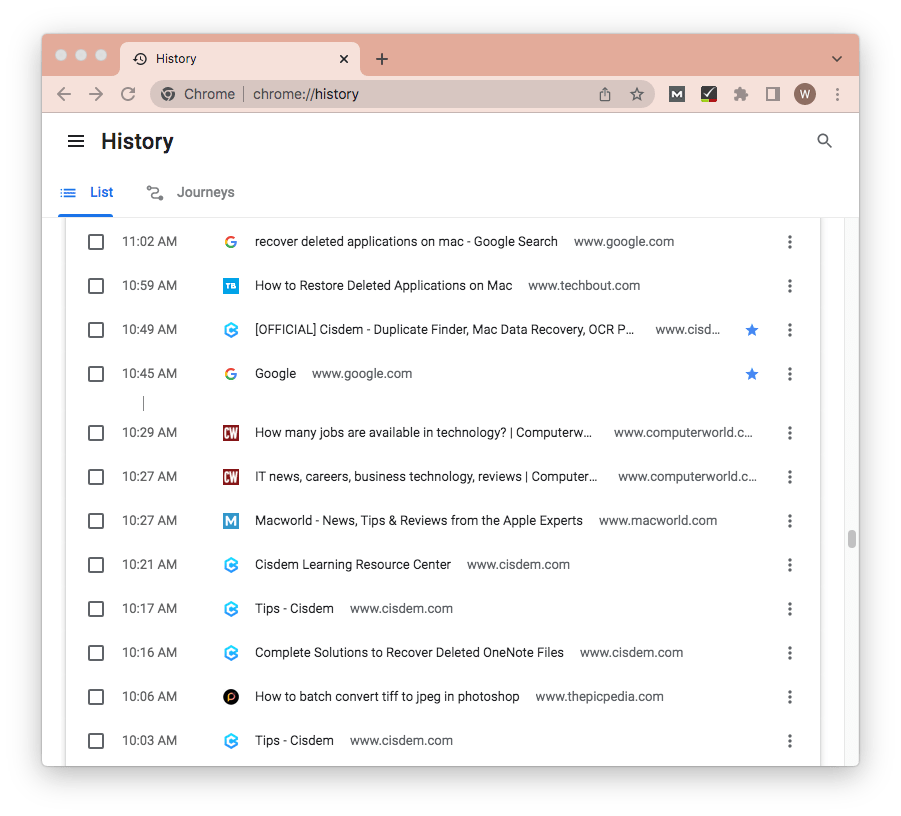The image size is (901, 816).
Task: Expand the tab search chevron in title bar
Action: point(837,59)
